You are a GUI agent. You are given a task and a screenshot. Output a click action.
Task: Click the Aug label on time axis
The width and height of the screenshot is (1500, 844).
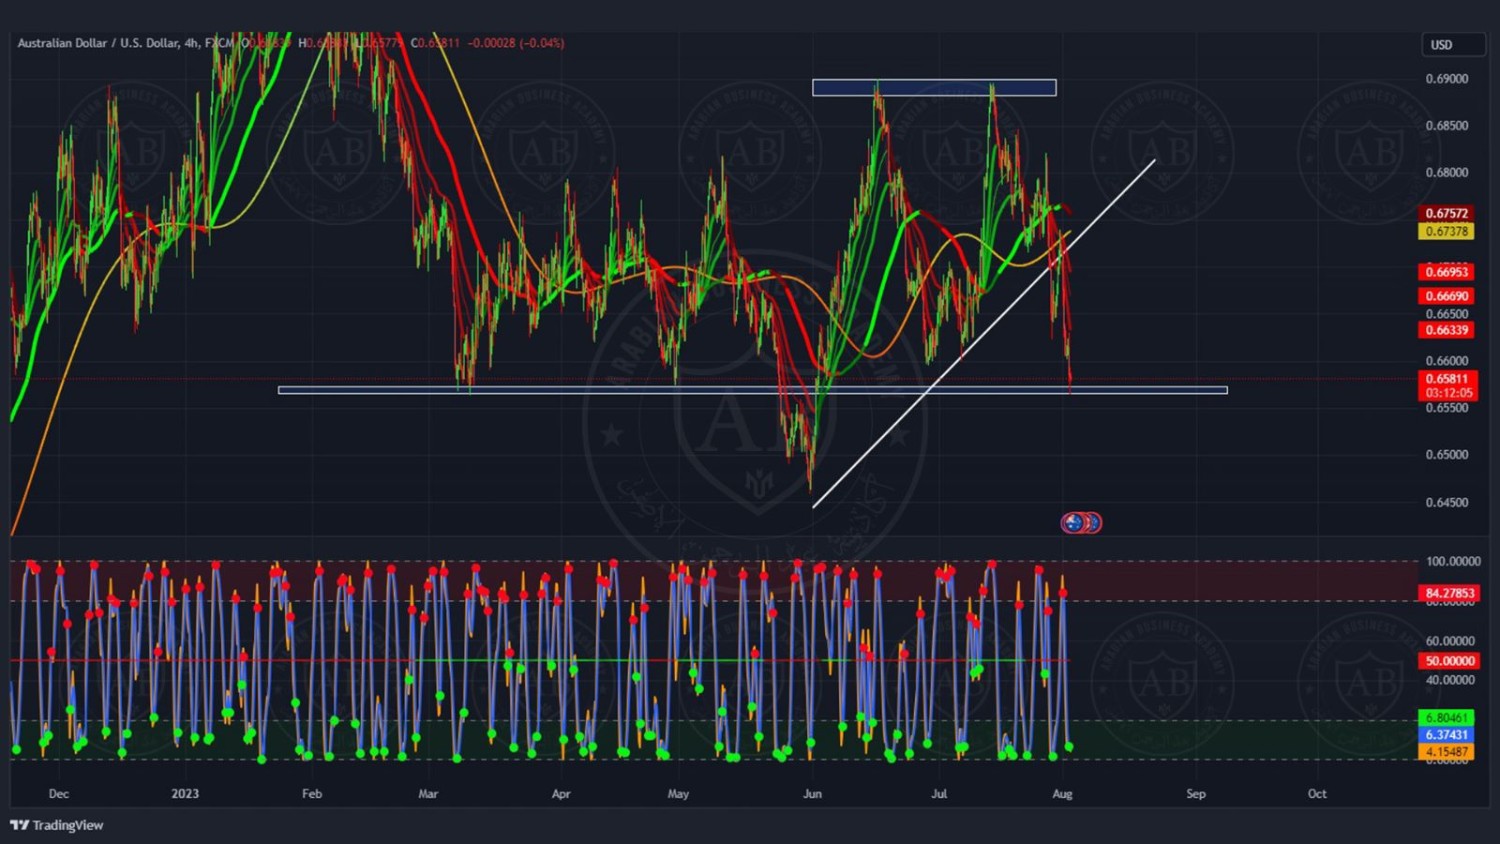1062,794
